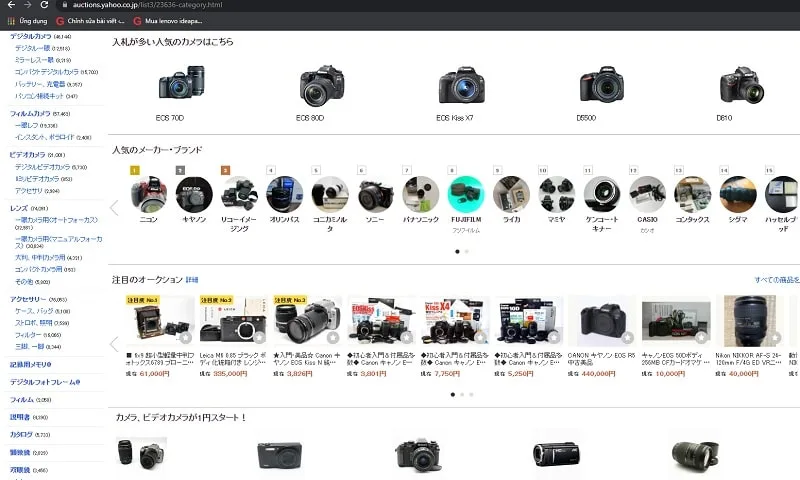The width and height of the screenshot is (800, 480).
Task: Pick the パナソニック brand icon
Action: point(421,194)
